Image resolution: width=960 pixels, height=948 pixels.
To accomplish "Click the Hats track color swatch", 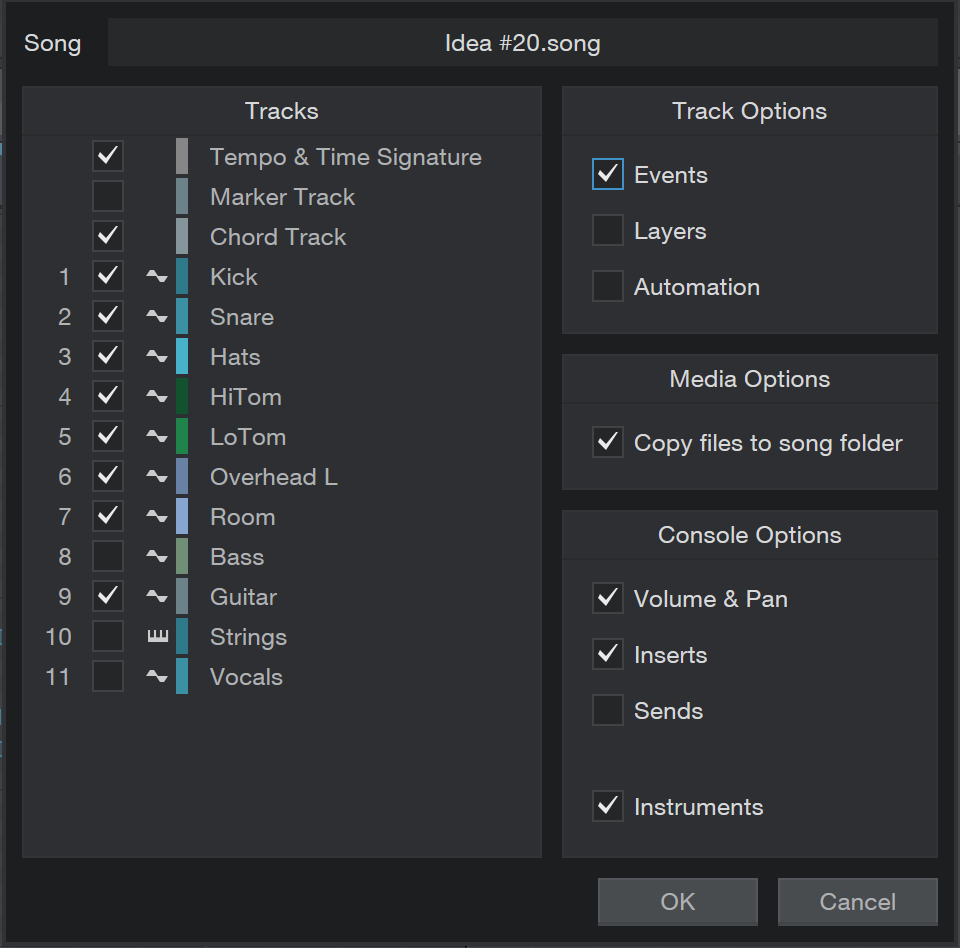I will point(182,356).
